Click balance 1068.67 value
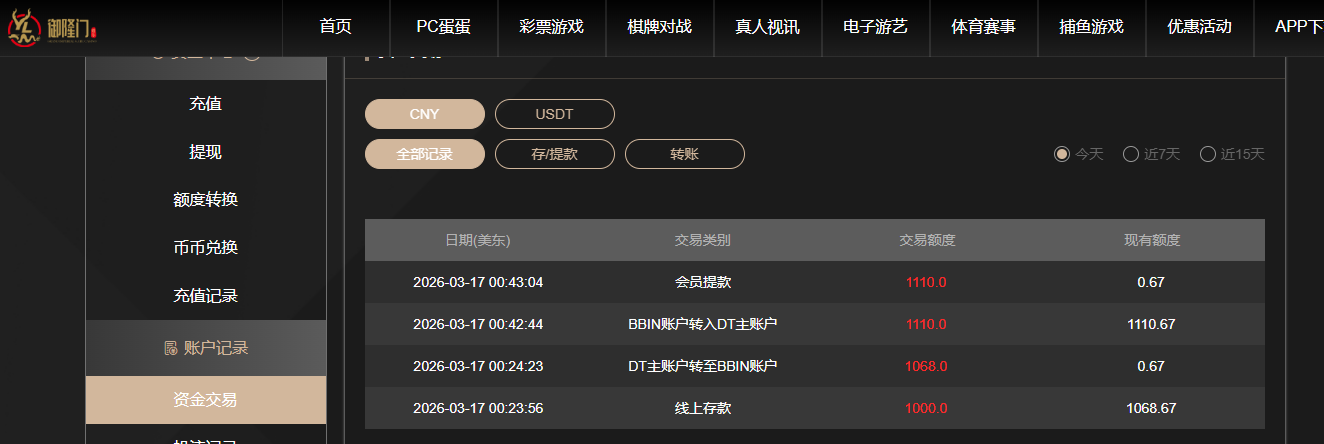1324x444 pixels. click(x=1151, y=408)
